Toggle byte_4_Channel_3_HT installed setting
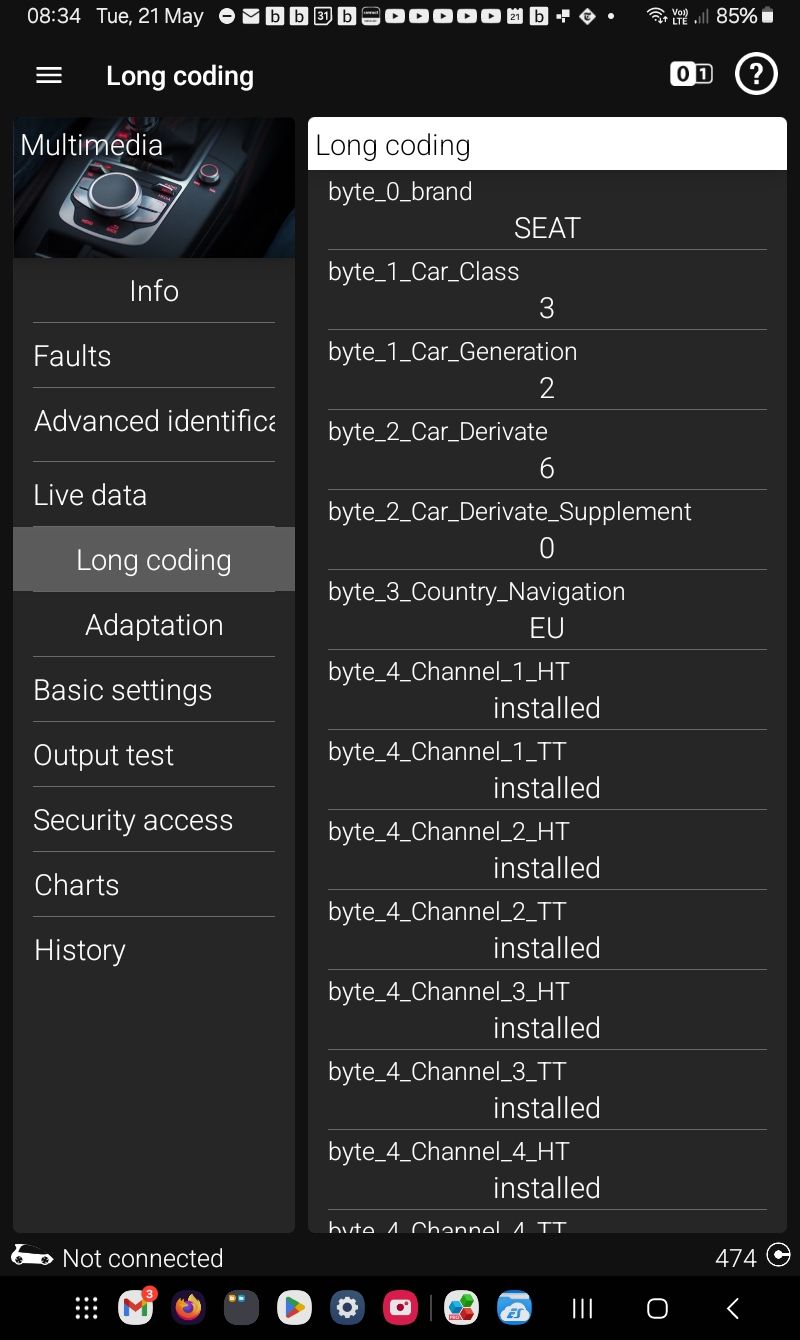Viewport: 800px width, 1340px height. 546,1028
